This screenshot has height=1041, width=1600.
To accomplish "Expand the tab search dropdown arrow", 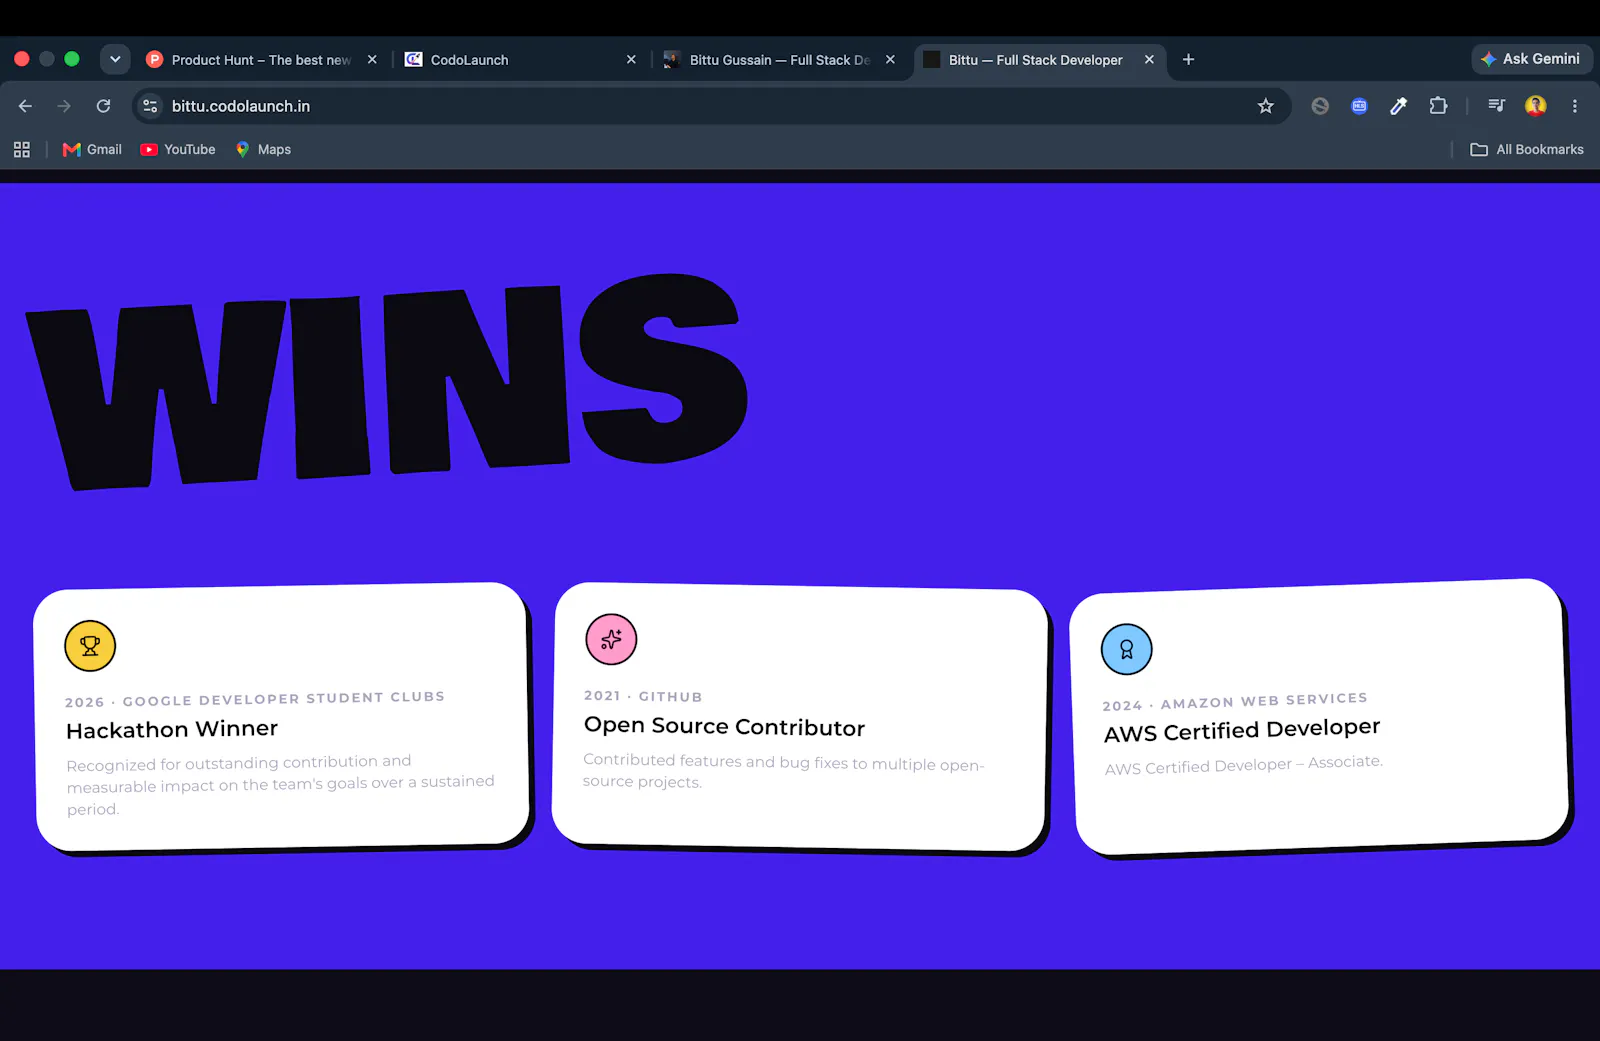I will (115, 59).
